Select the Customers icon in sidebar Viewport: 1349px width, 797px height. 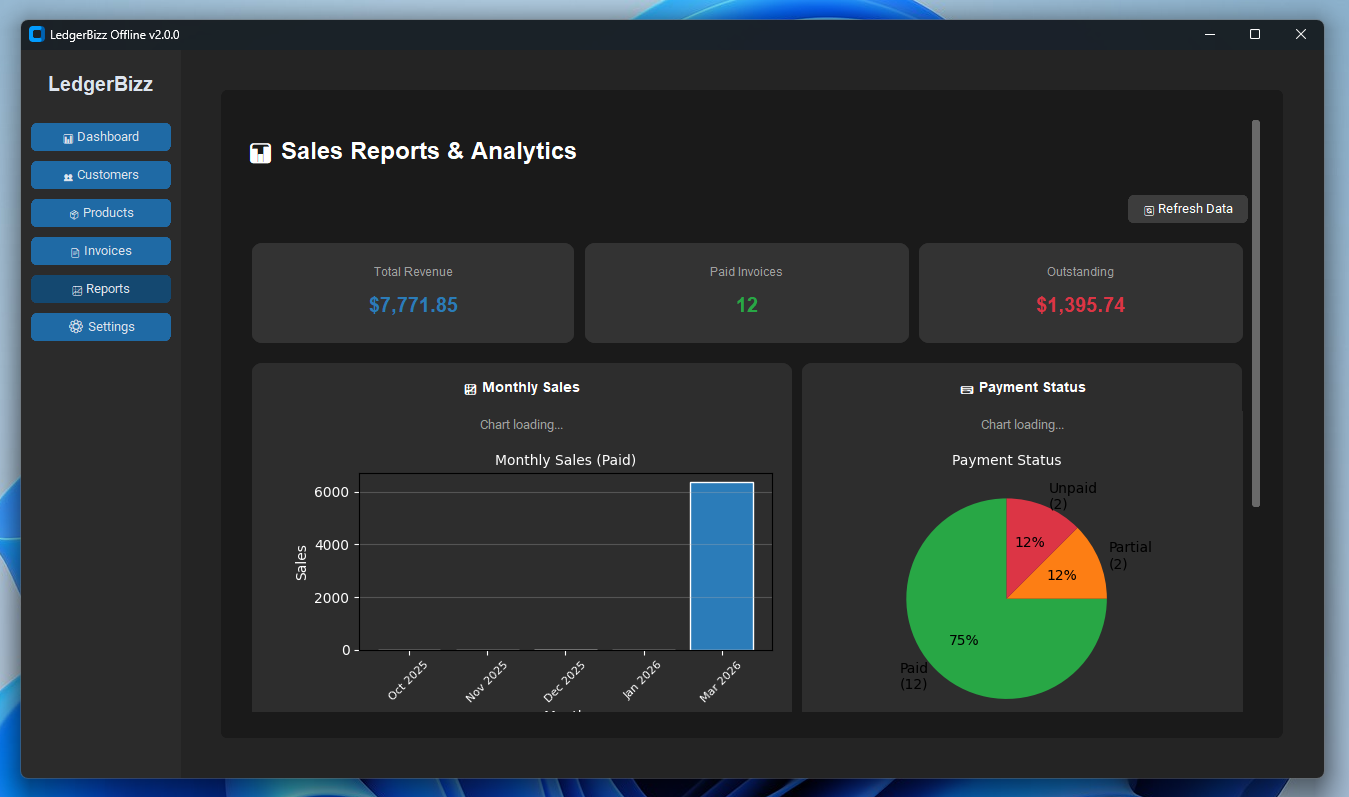pyautogui.click(x=68, y=175)
